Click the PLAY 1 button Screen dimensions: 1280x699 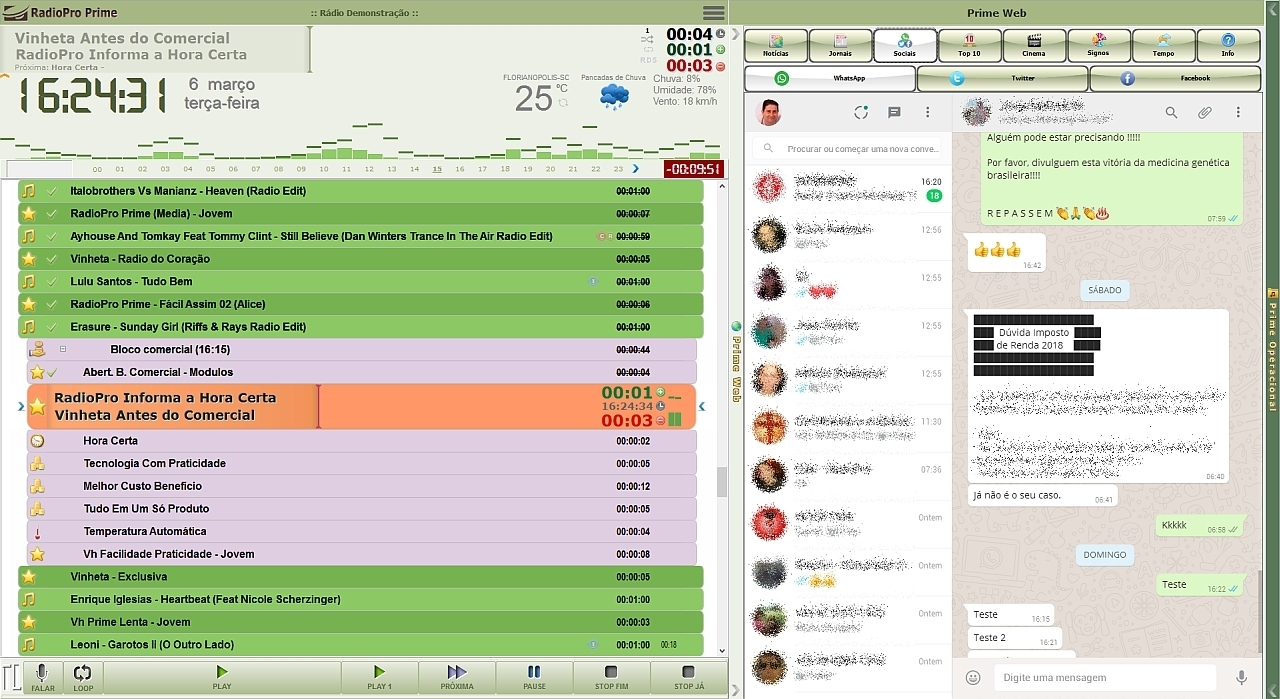(379, 678)
